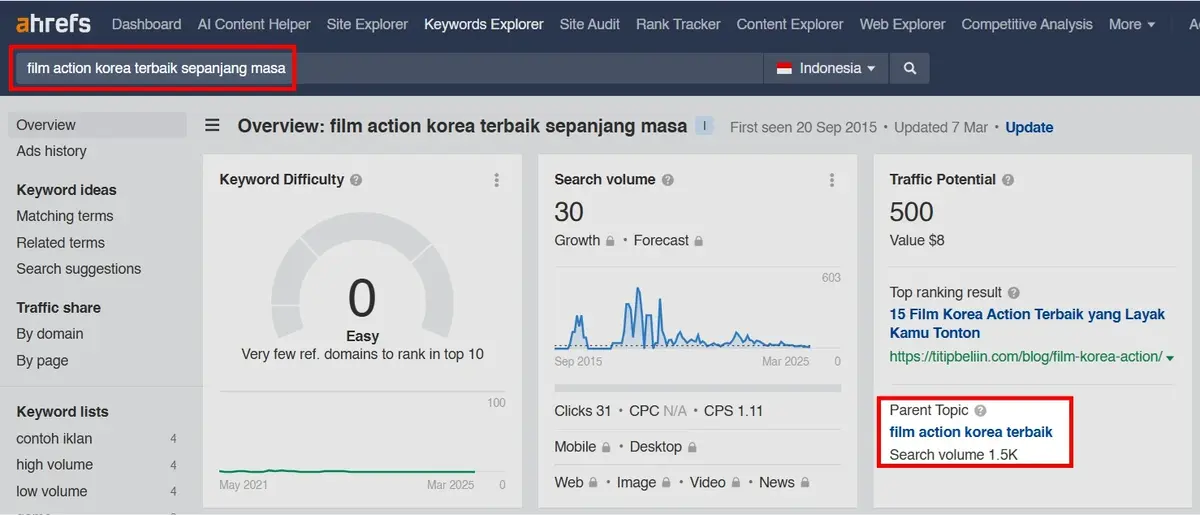Click the Value $8 text

point(917,240)
